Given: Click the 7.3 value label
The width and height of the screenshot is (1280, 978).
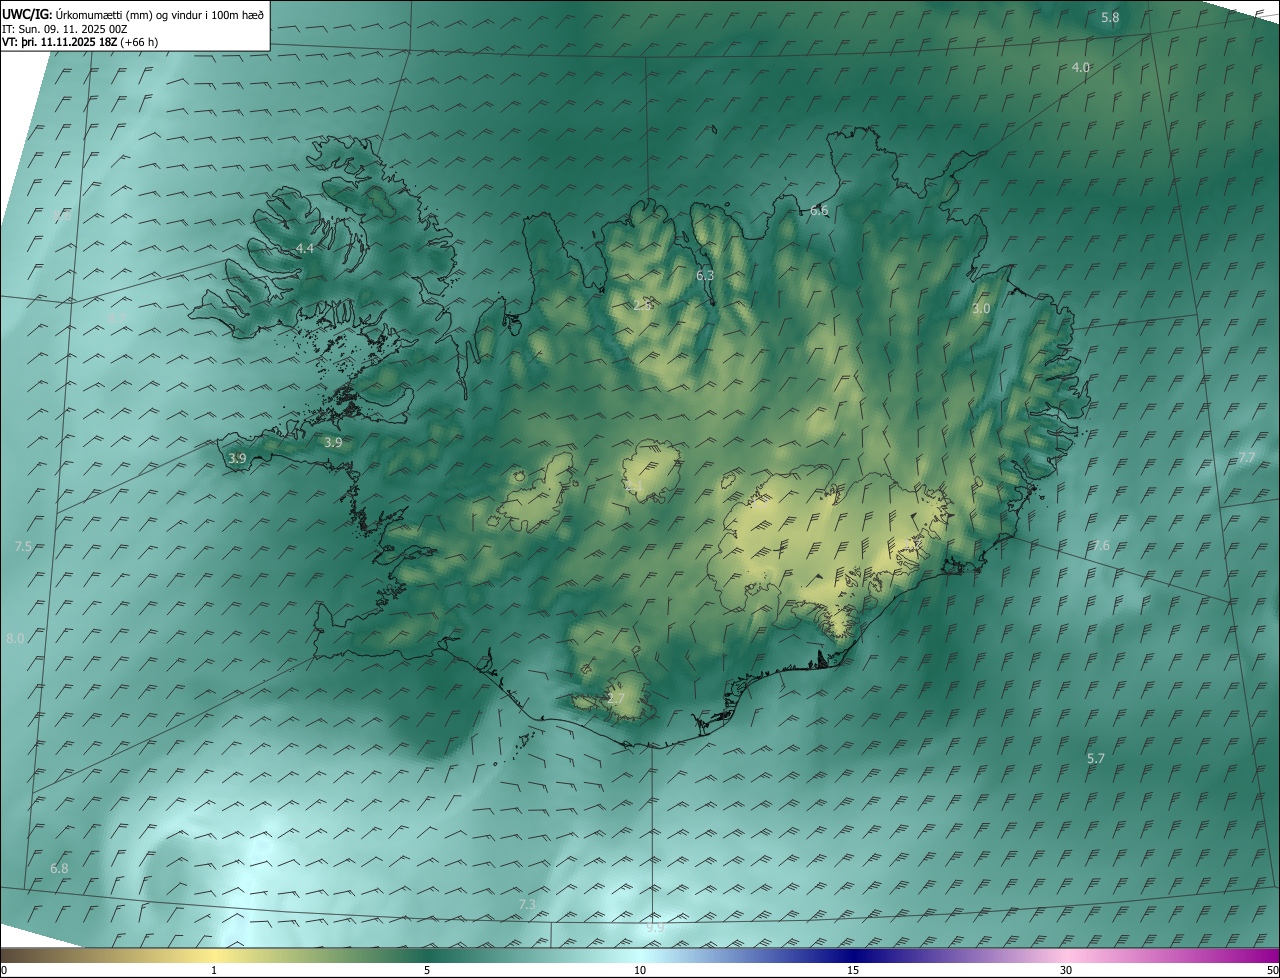Looking at the screenshot, I should (x=527, y=904).
